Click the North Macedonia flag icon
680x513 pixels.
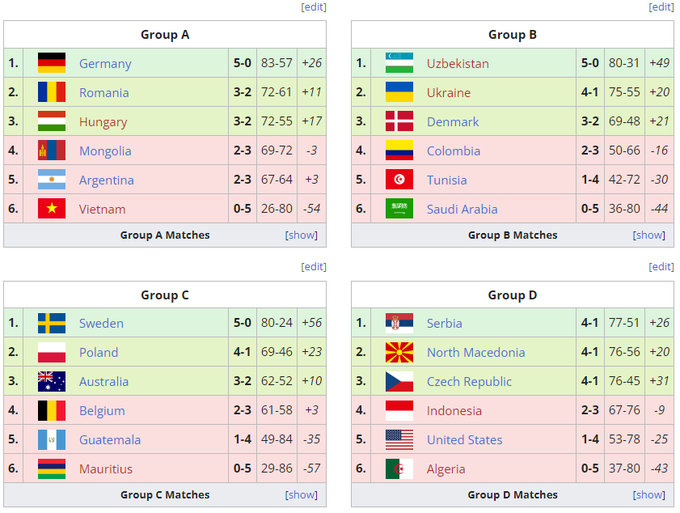(x=399, y=352)
